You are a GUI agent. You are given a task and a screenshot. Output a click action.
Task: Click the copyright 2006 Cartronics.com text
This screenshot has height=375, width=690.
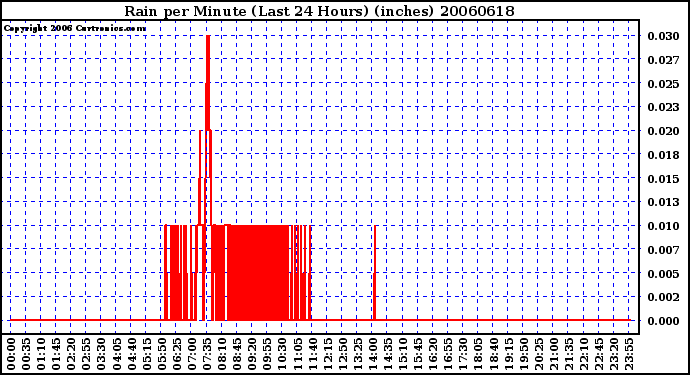click(75, 29)
